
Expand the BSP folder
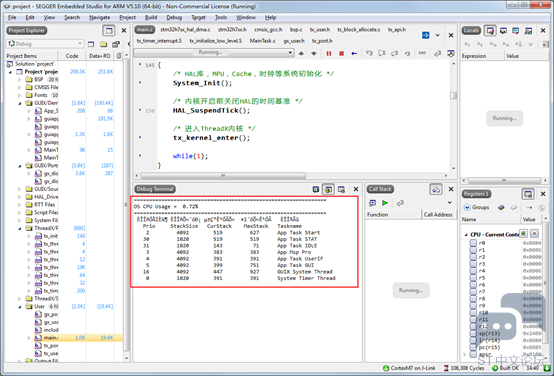20,80
